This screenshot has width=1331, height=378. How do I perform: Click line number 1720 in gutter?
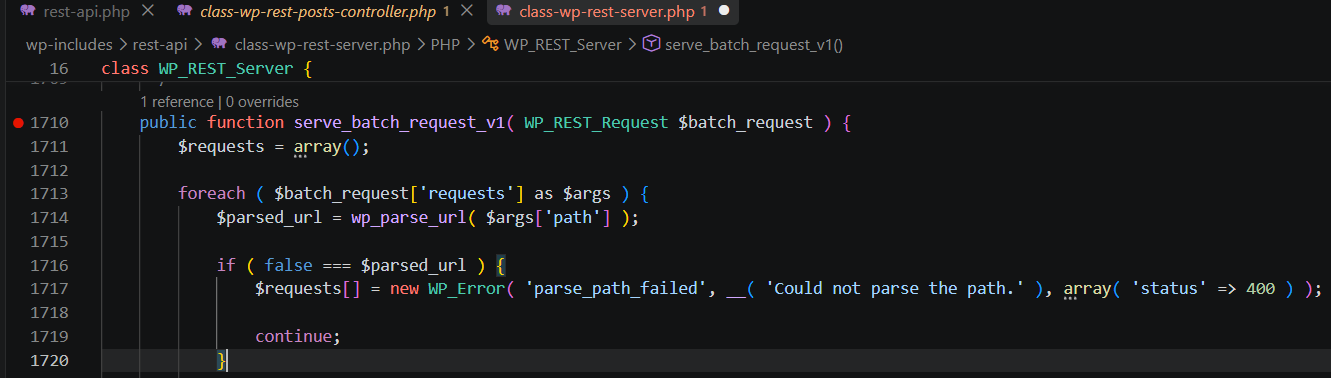pos(49,360)
